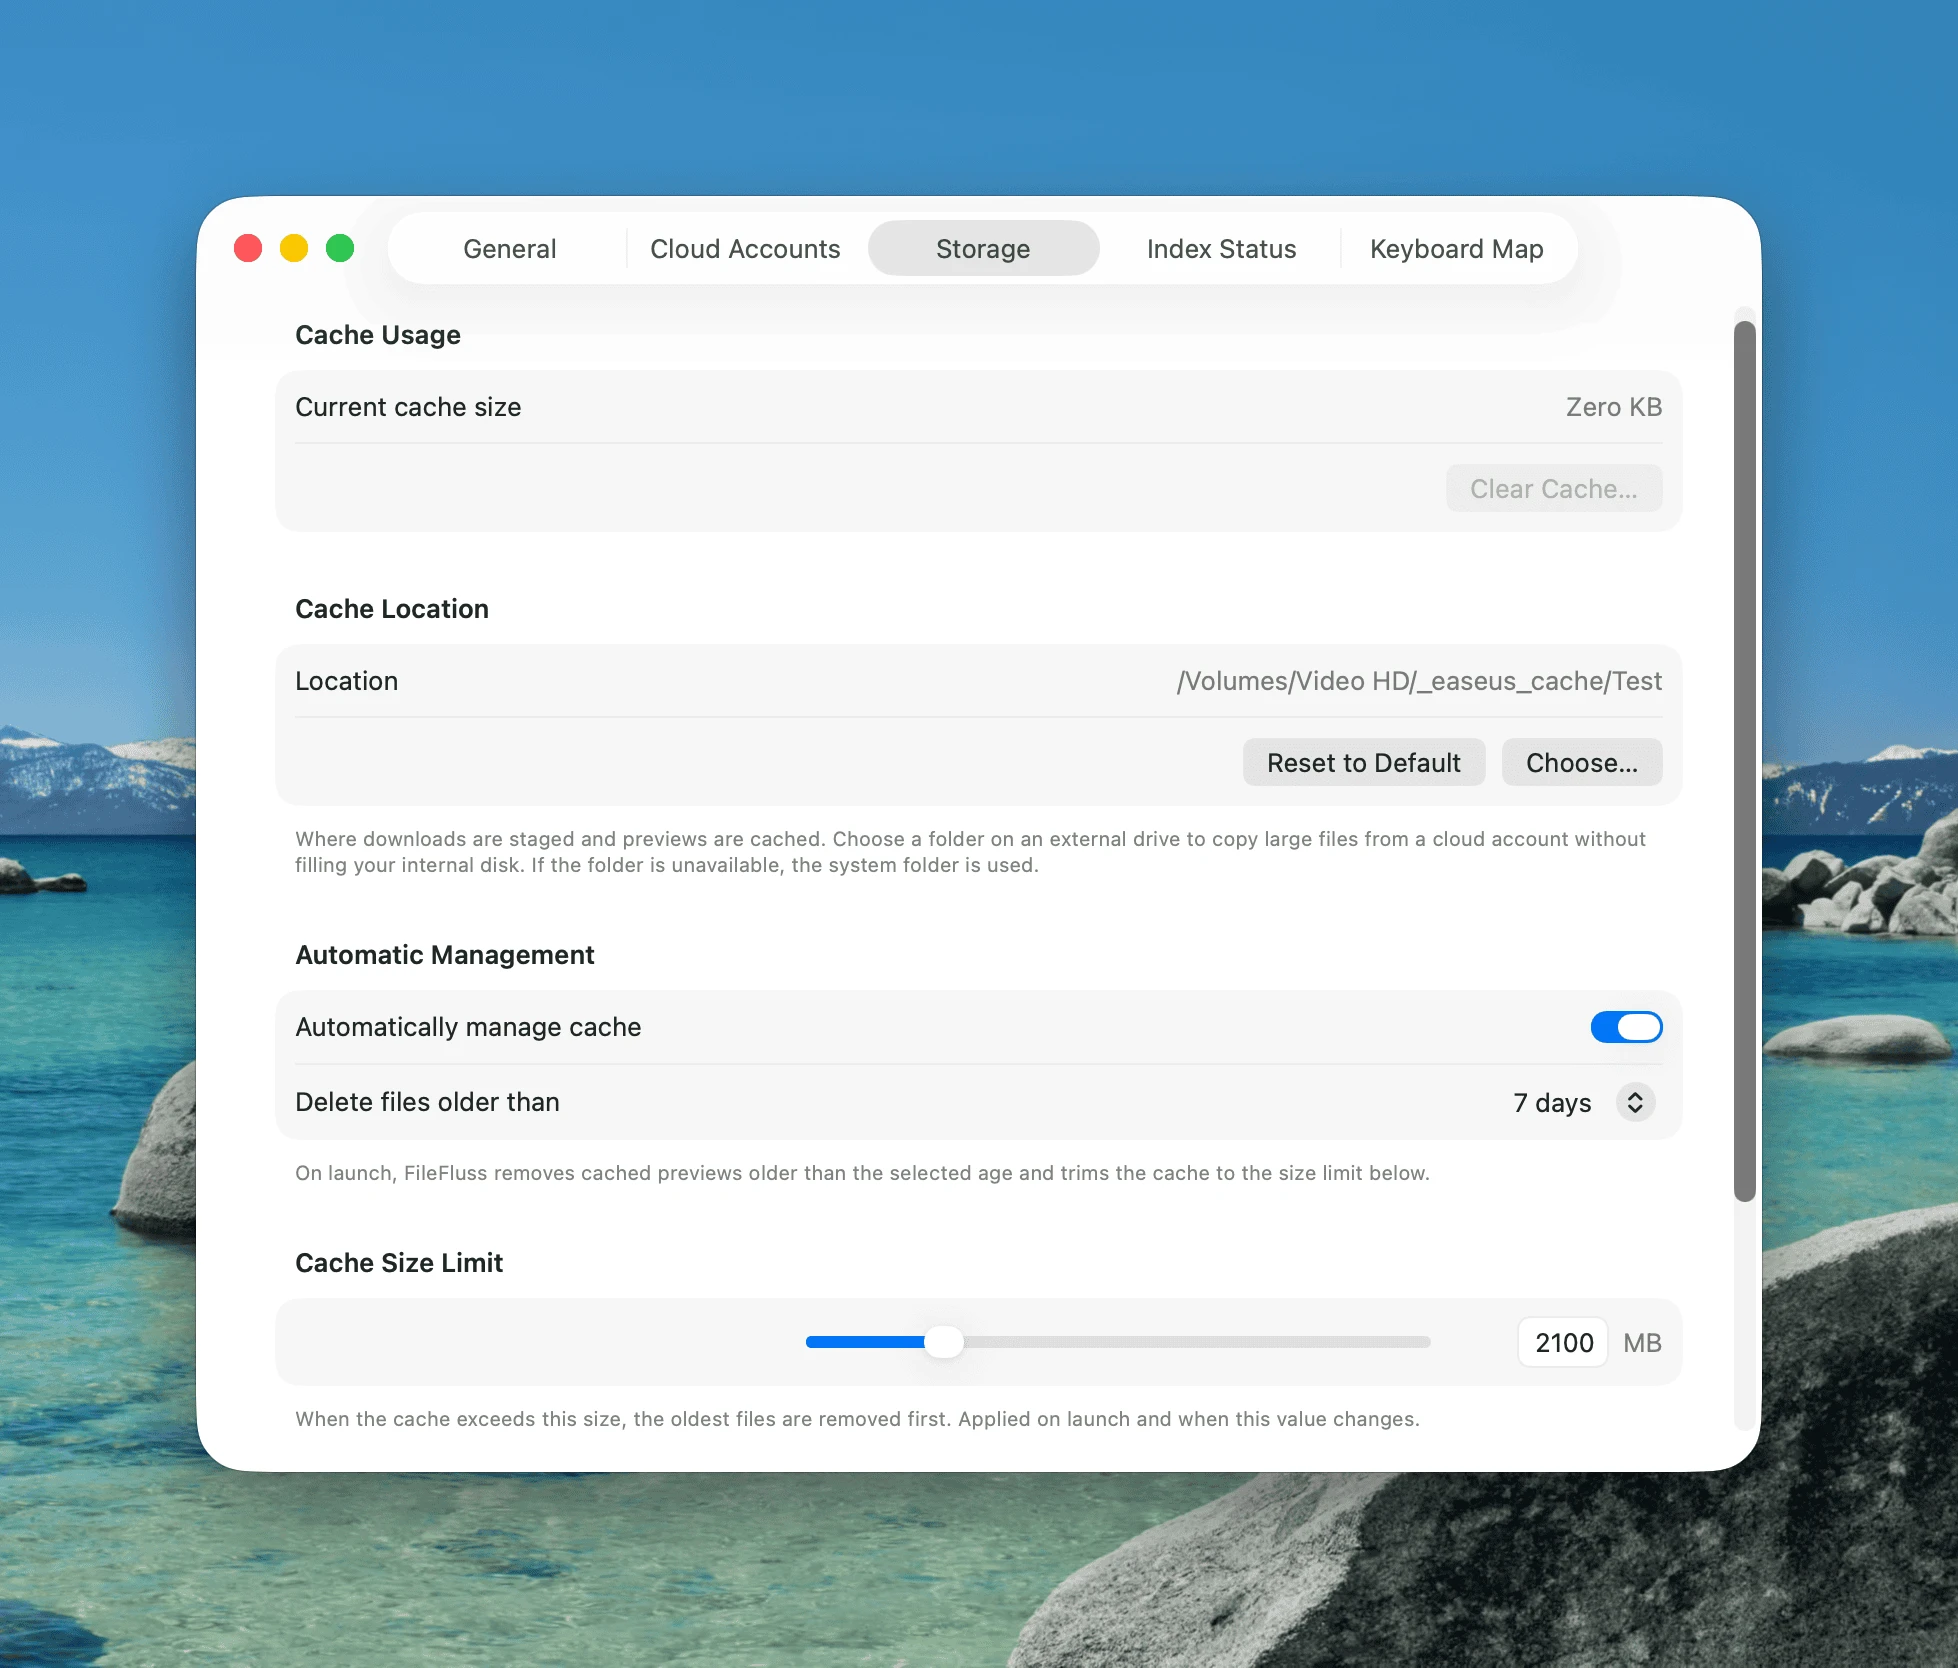Click the /Volumes/Video HD/_easeus_cache/Test path
The height and width of the screenshot is (1668, 1958).
1419,681
